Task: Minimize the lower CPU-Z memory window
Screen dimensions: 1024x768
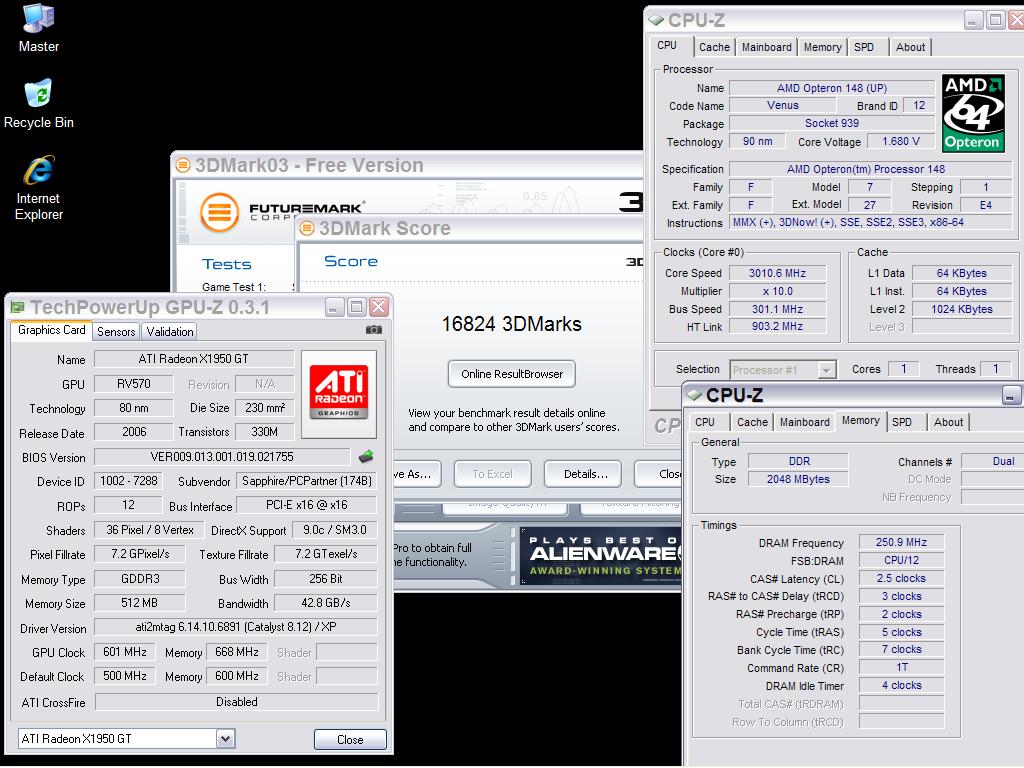Action: coord(1010,395)
